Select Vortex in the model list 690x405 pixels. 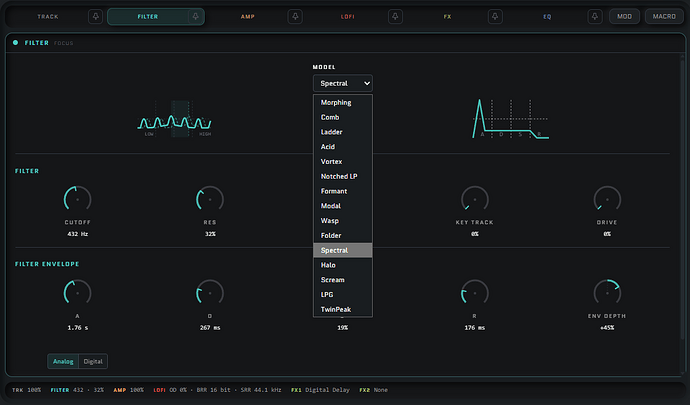click(343, 162)
